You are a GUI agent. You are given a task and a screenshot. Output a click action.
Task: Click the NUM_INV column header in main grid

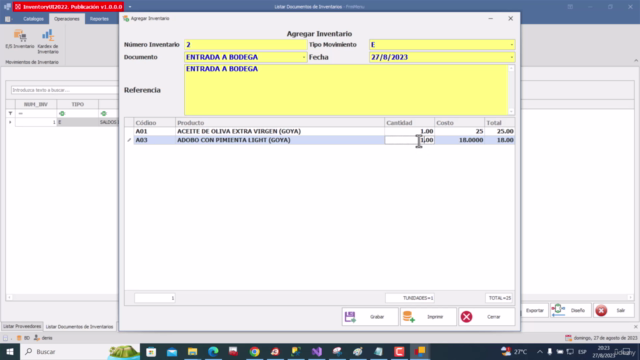point(36,104)
